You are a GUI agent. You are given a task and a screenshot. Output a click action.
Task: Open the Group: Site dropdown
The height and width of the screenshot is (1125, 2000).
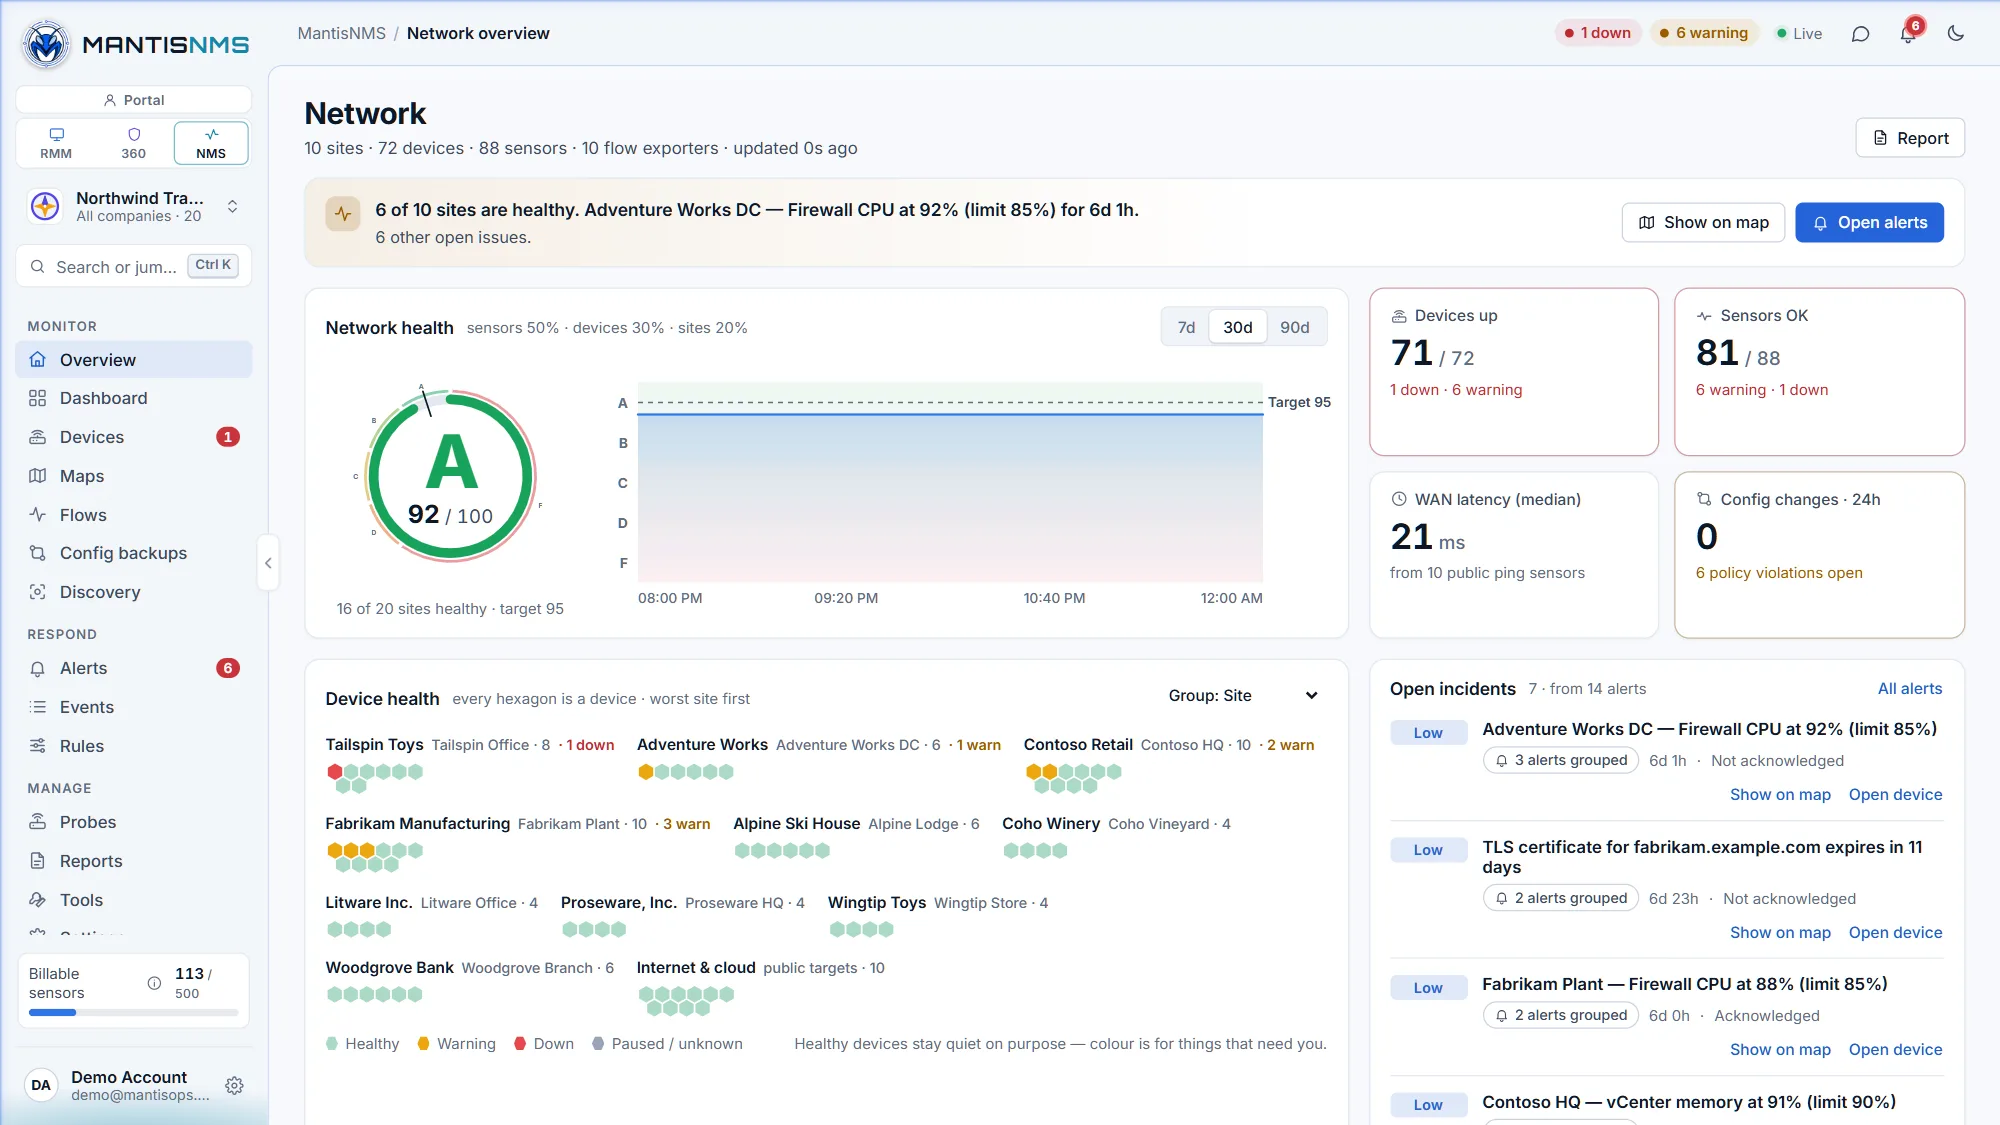[1243, 696]
